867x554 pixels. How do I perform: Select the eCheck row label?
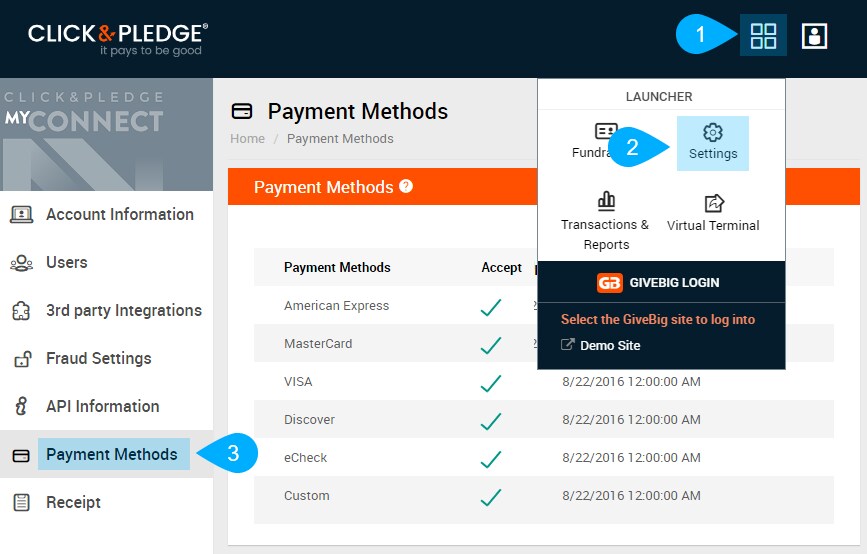click(305, 458)
